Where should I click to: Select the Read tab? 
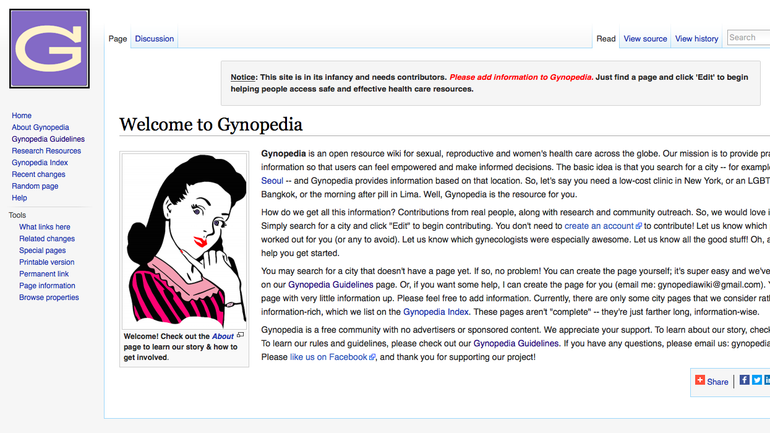click(606, 39)
